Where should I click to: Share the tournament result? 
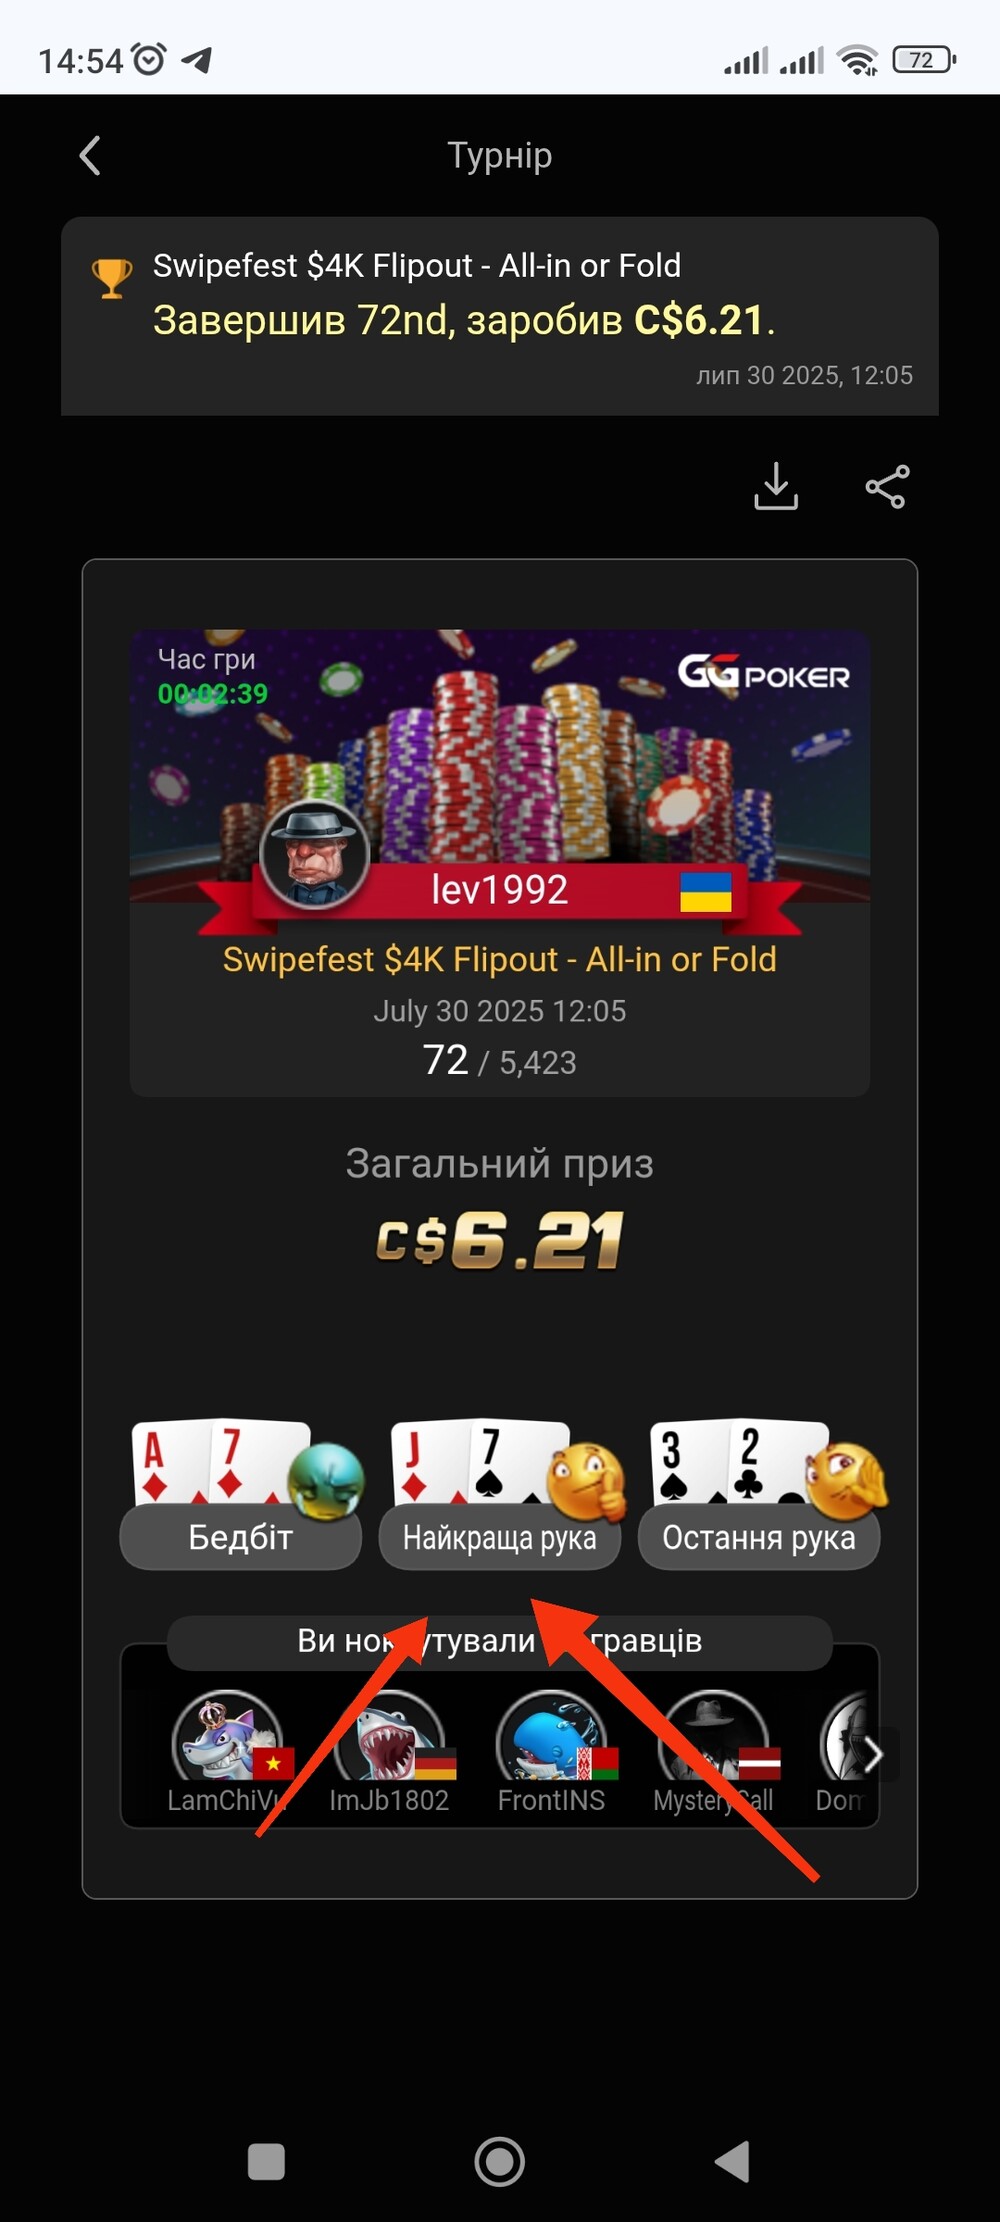point(887,487)
